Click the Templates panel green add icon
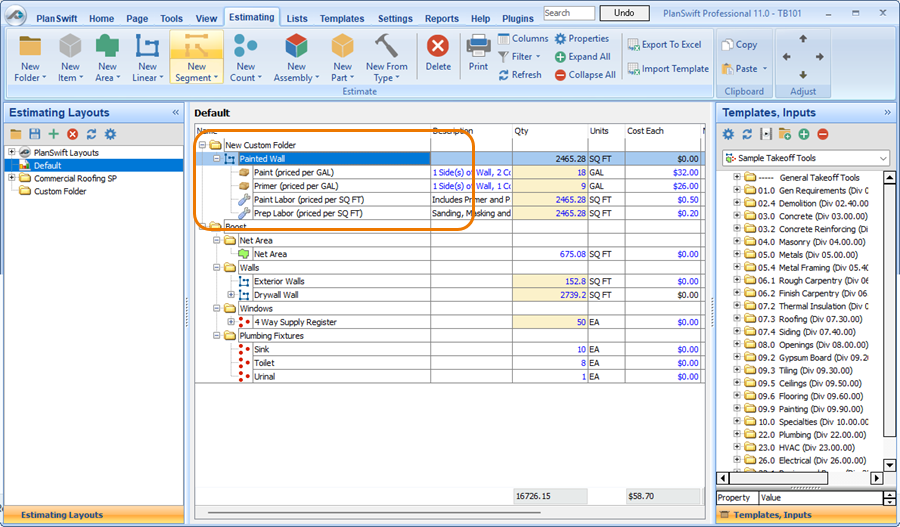 tap(804, 134)
